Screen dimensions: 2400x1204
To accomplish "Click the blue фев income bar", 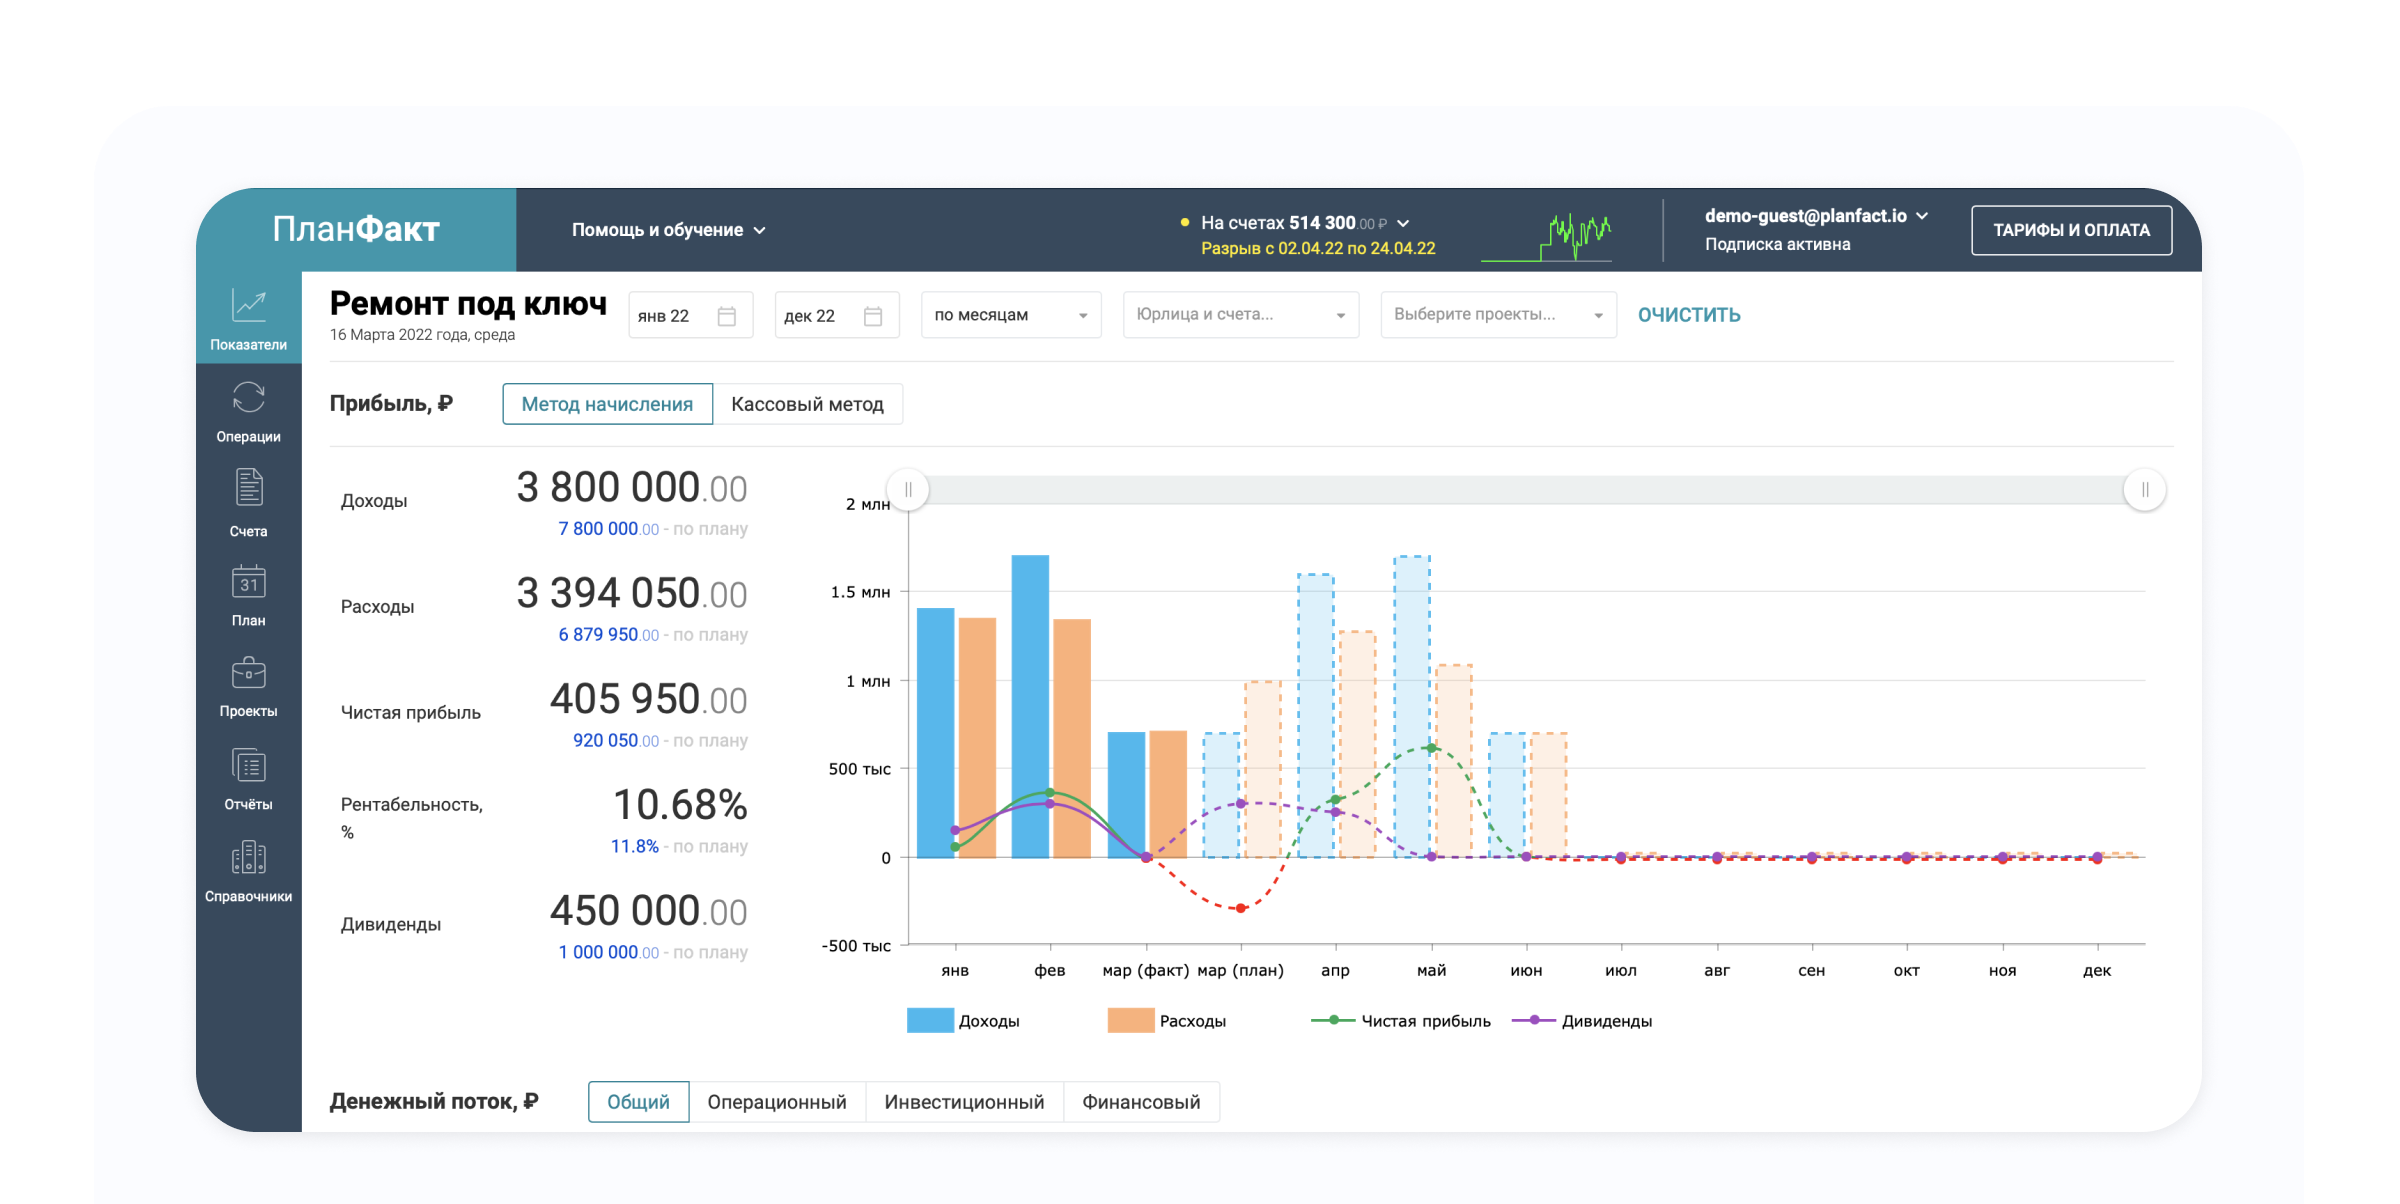I will [1030, 706].
